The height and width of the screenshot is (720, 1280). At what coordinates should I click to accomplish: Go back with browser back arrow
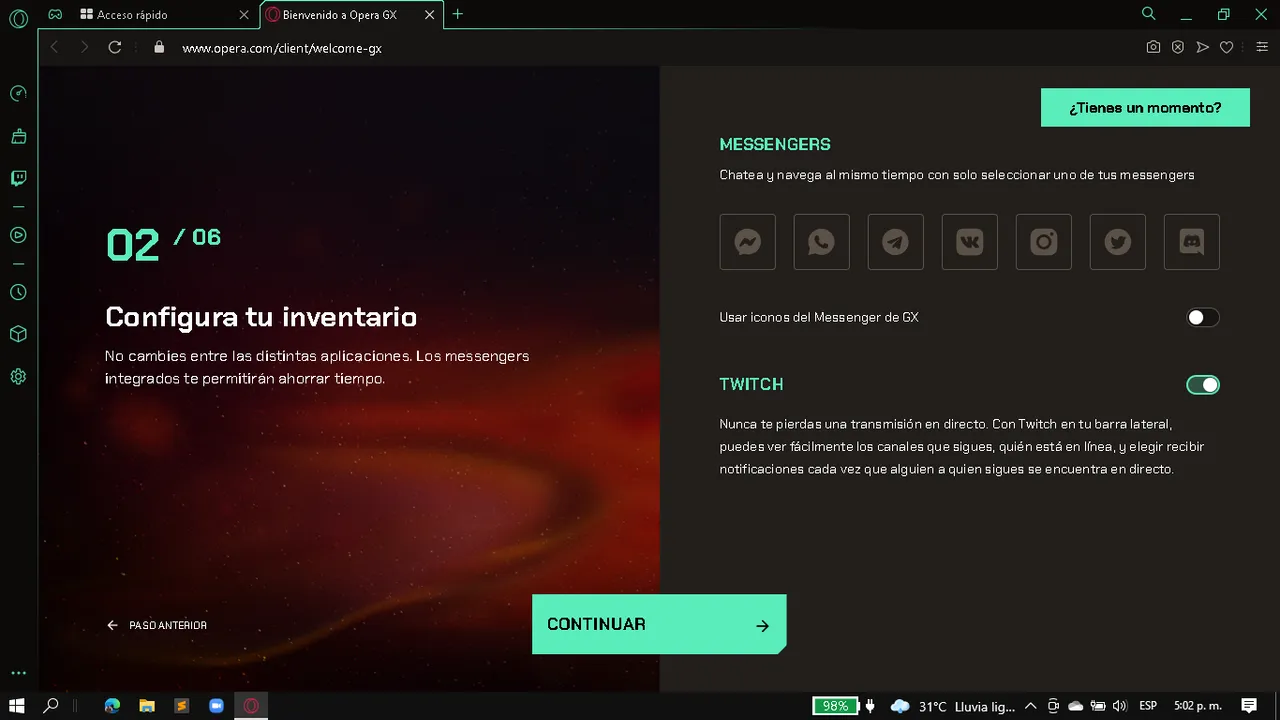(54, 47)
